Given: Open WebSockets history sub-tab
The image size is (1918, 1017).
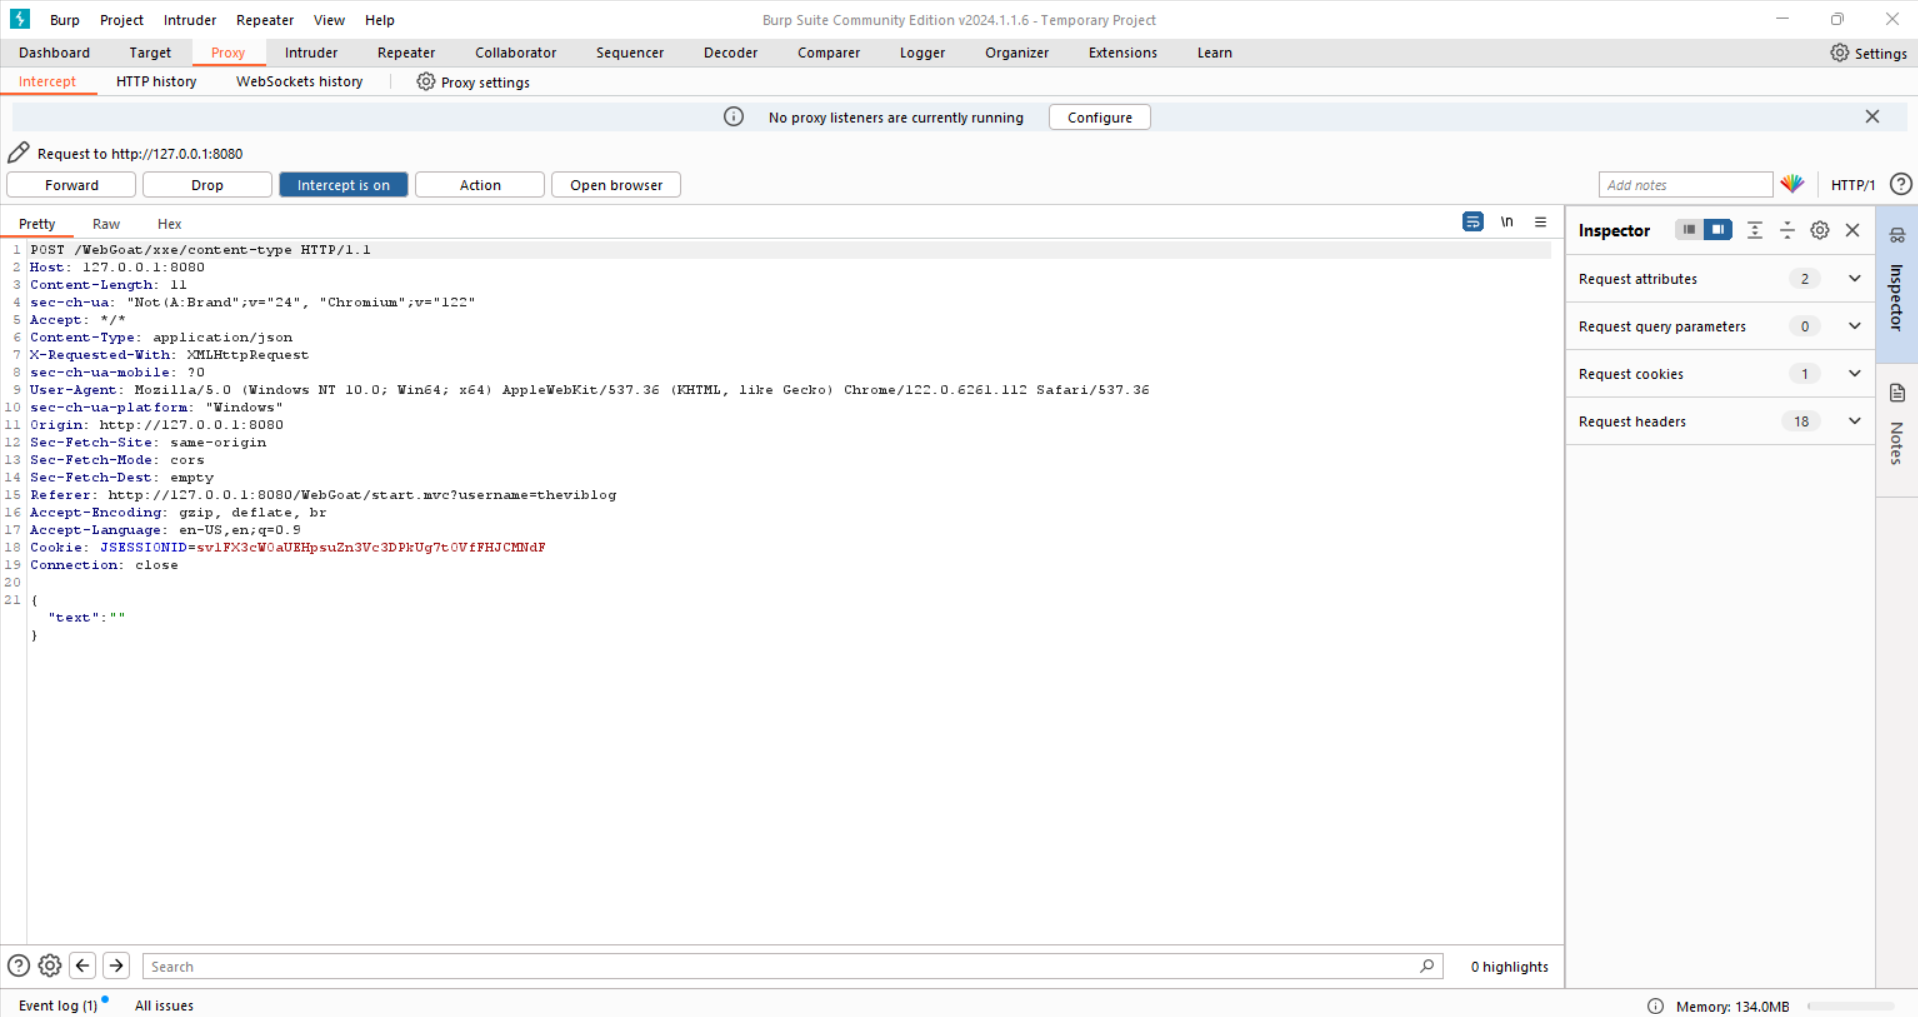Looking at the screenshot, I should [x=299, y=82].
